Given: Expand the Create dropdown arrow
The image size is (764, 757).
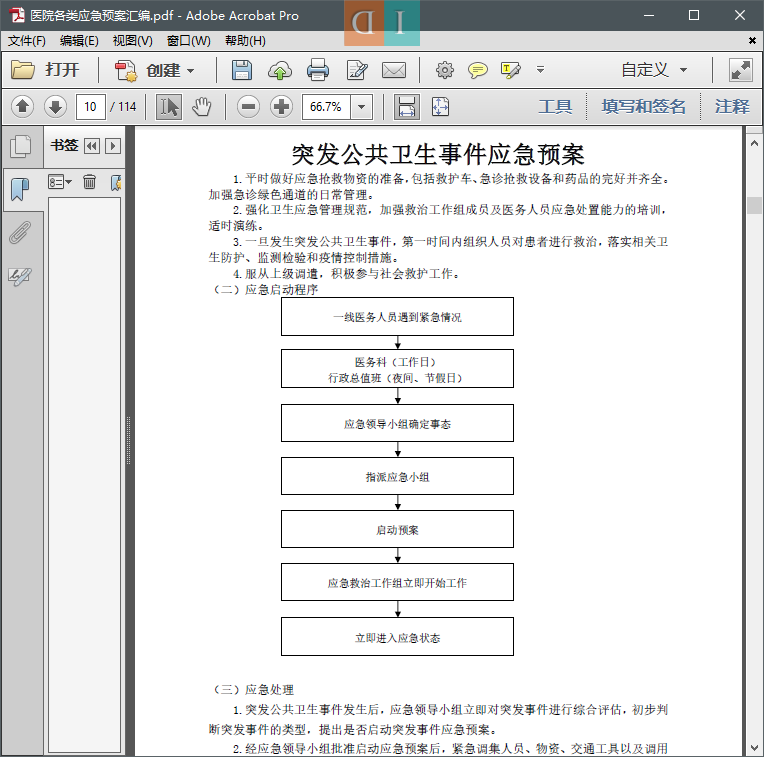Looking at the screenshot, I should [x=191, y=71].
